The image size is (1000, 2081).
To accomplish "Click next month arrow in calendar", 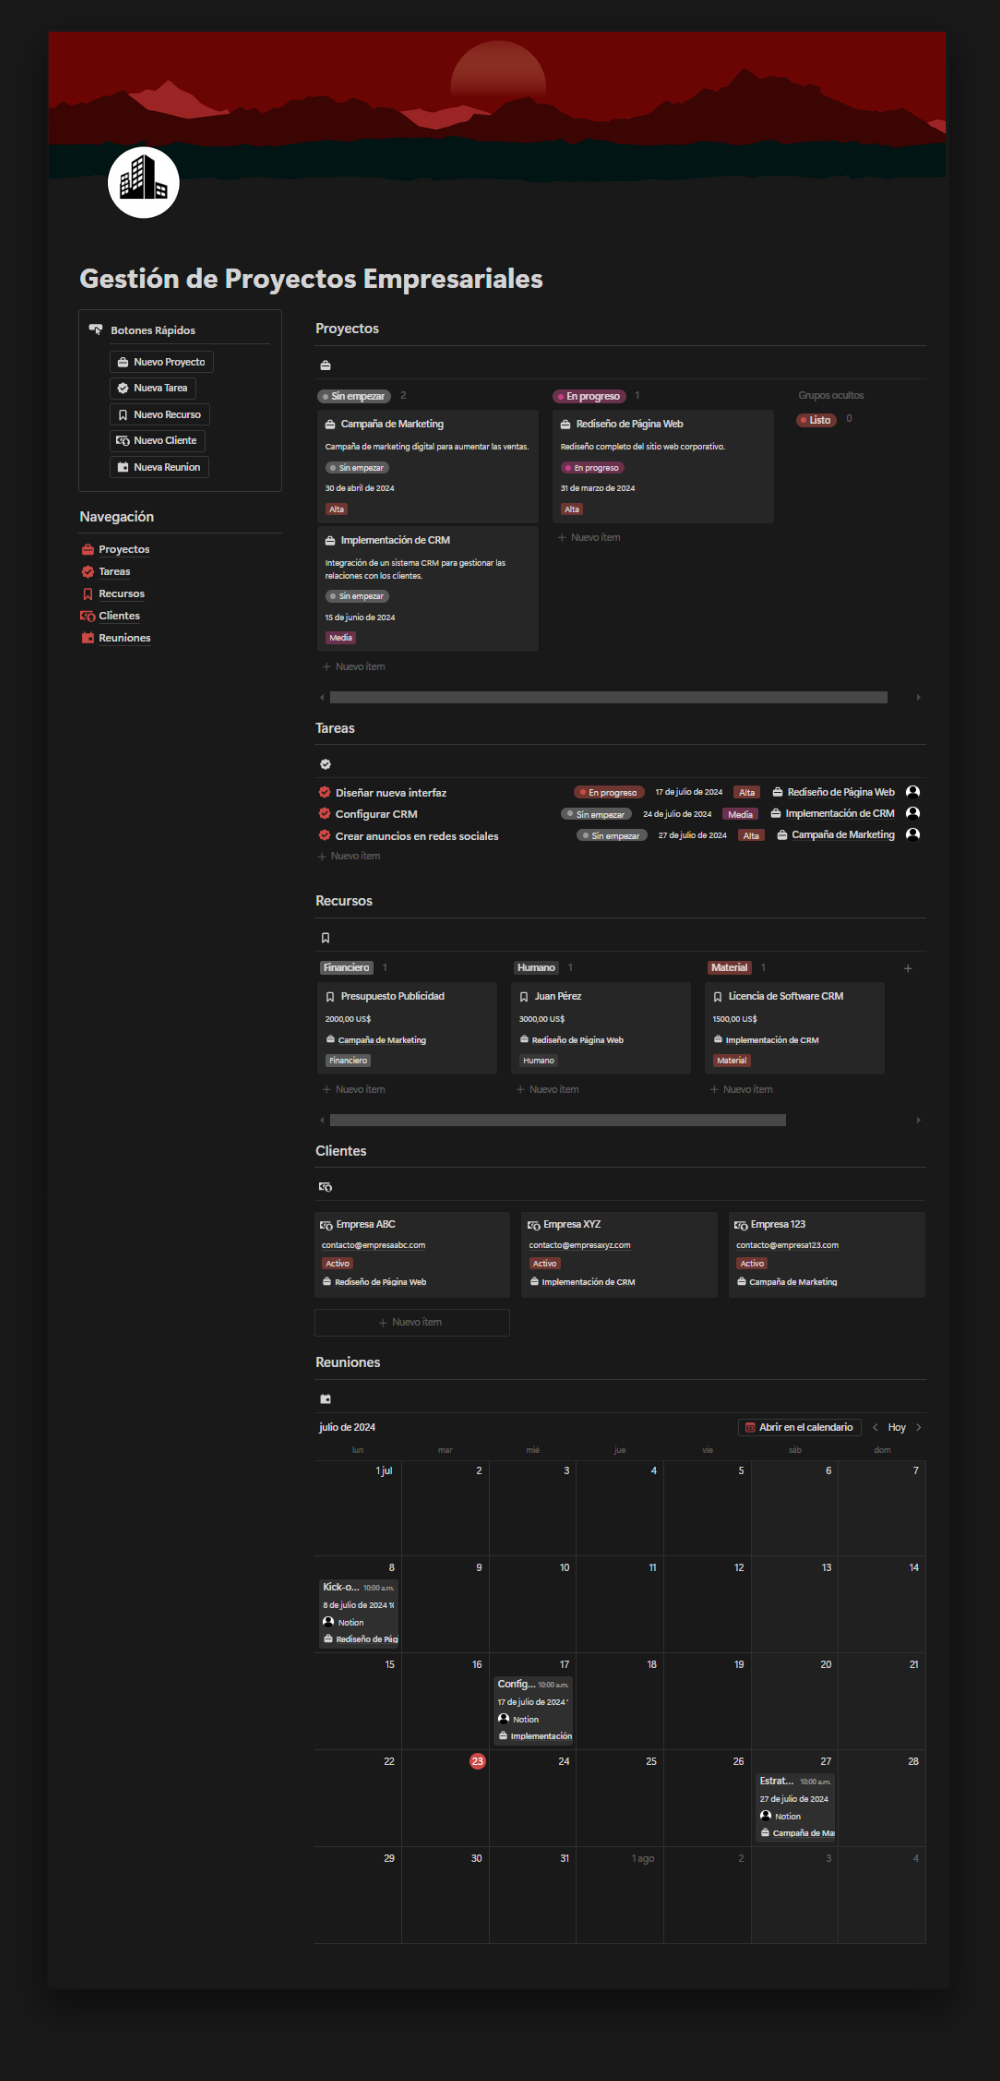I will pyautogui.click(x=919, y=1427).
